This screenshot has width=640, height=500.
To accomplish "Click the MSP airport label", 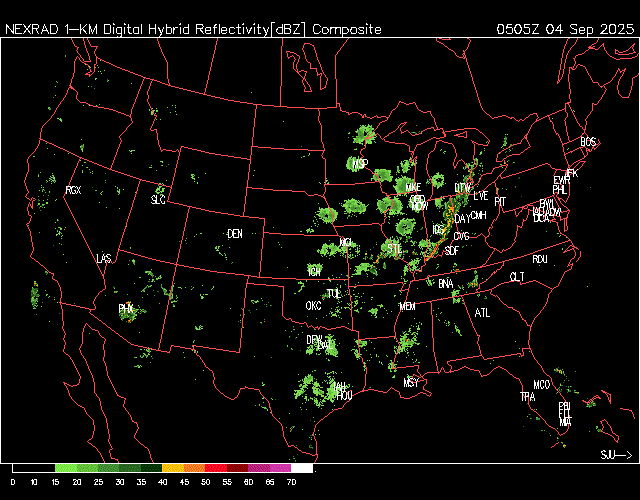I will tap(360, 164).
